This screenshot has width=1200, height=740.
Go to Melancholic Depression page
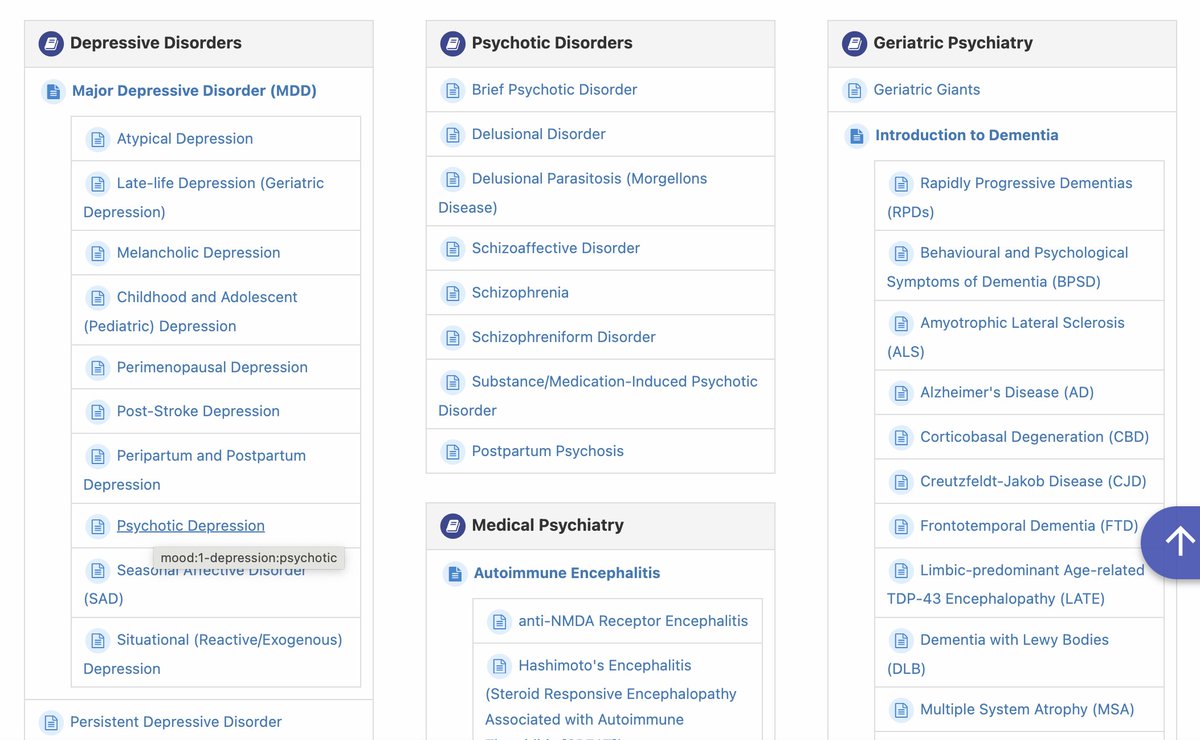pyautogui.click(x=198, y=253)
